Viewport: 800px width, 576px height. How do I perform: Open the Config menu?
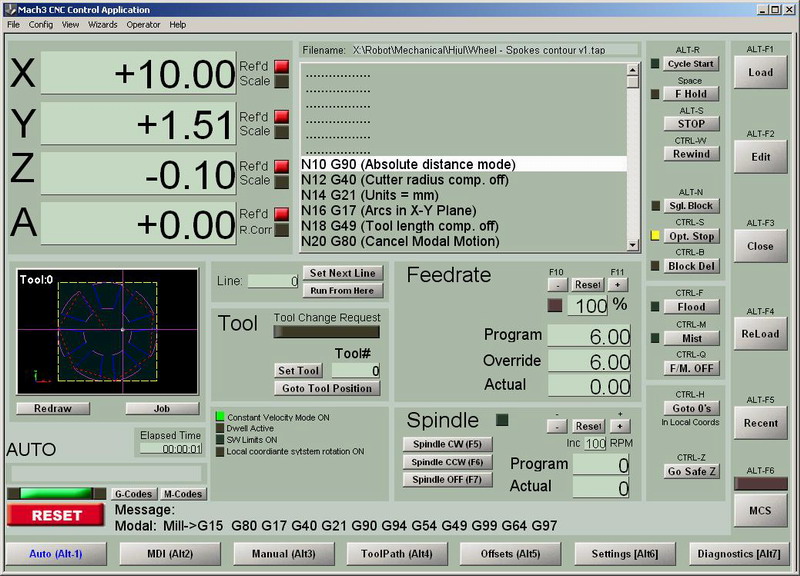(41, 24)
